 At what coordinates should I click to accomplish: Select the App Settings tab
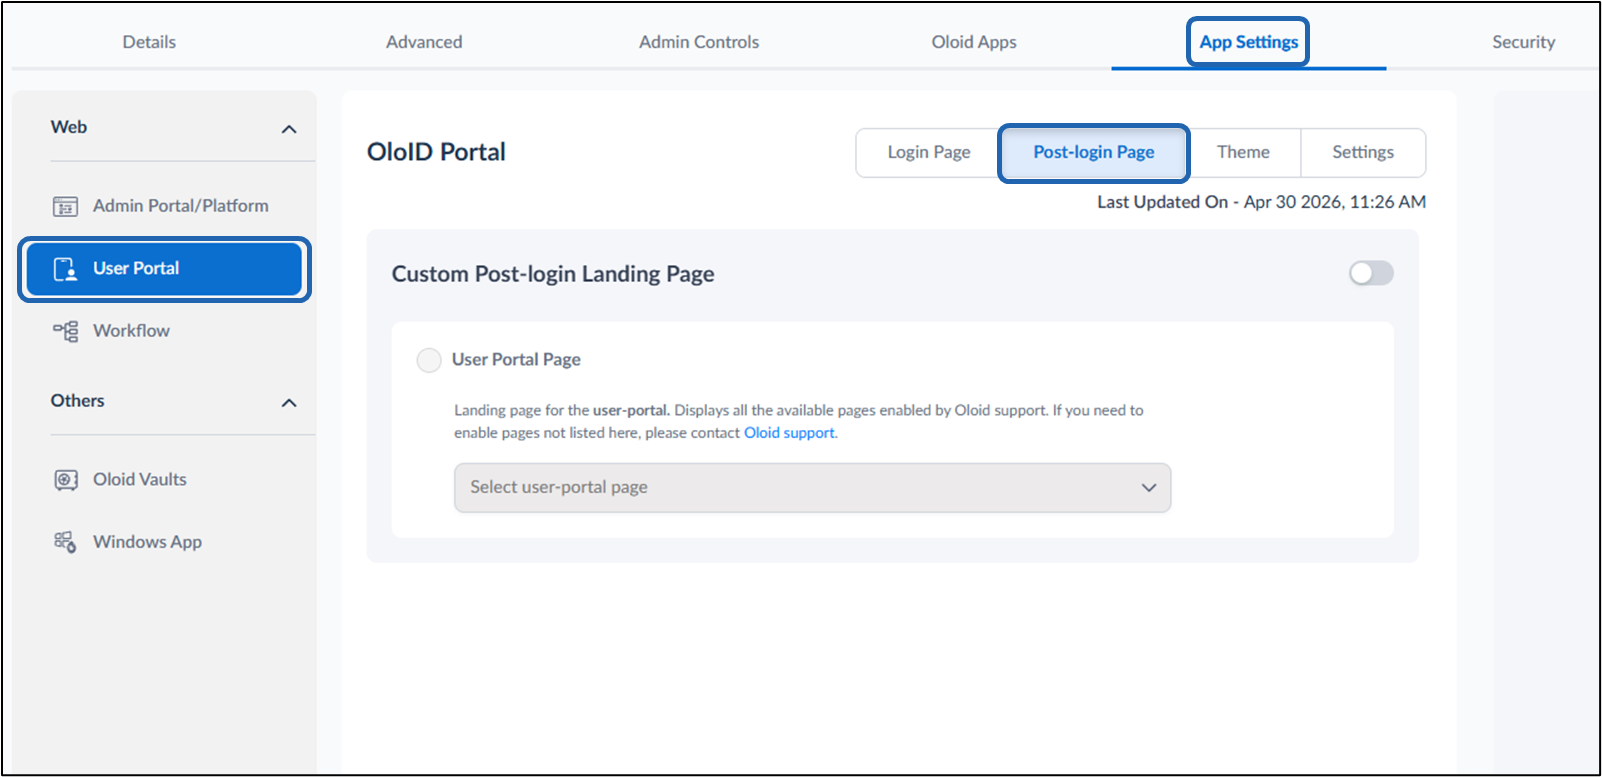point(1248,42)
